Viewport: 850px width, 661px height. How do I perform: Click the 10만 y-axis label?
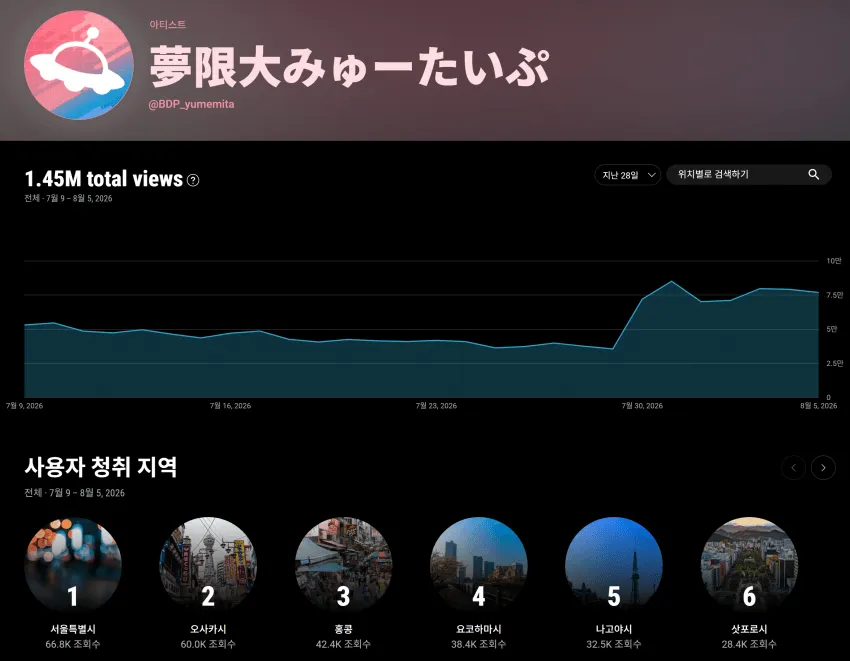point(834,261)
